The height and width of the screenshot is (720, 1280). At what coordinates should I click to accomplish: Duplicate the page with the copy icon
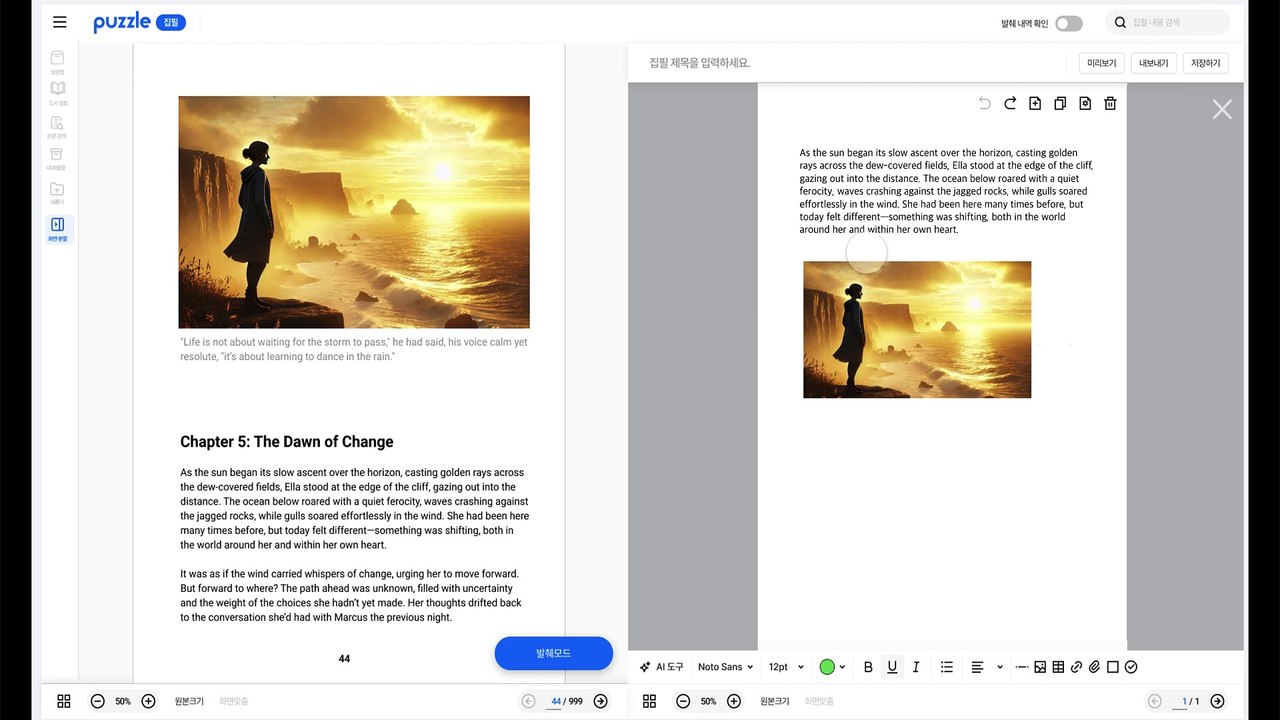pyautogui.click(x=1060, y=103)
